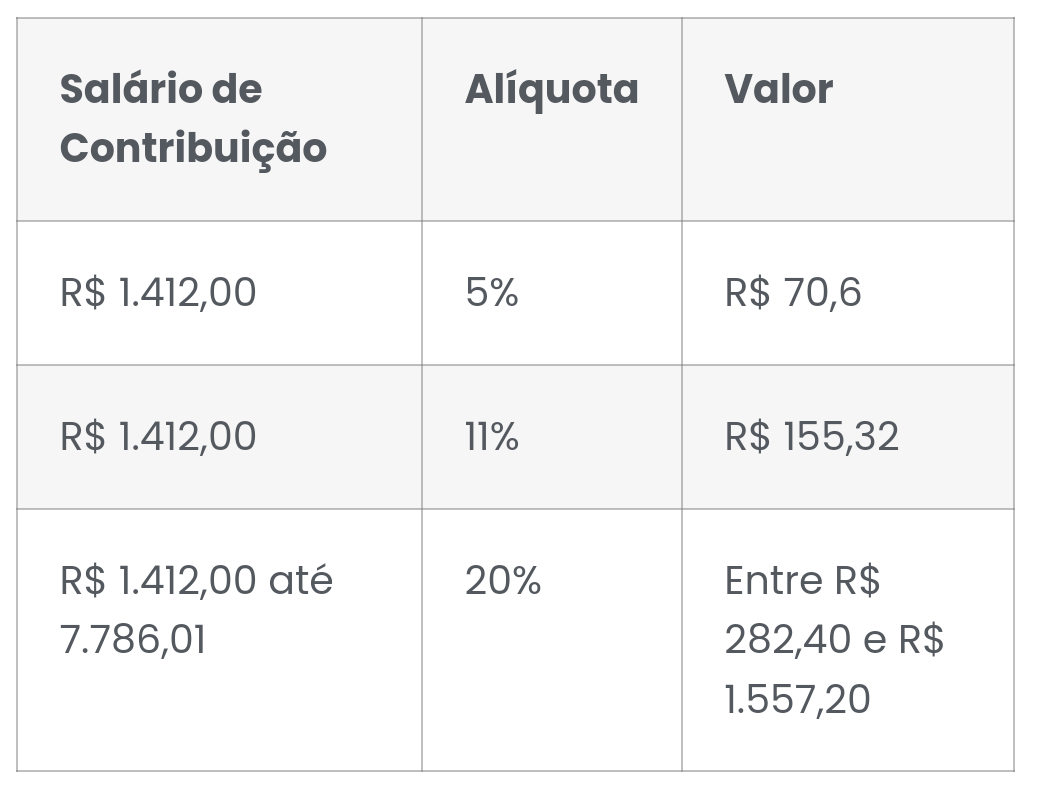Click the text 7.786,01 in the last row
The width and height of the screenshot is (1050, 806).
133,639
